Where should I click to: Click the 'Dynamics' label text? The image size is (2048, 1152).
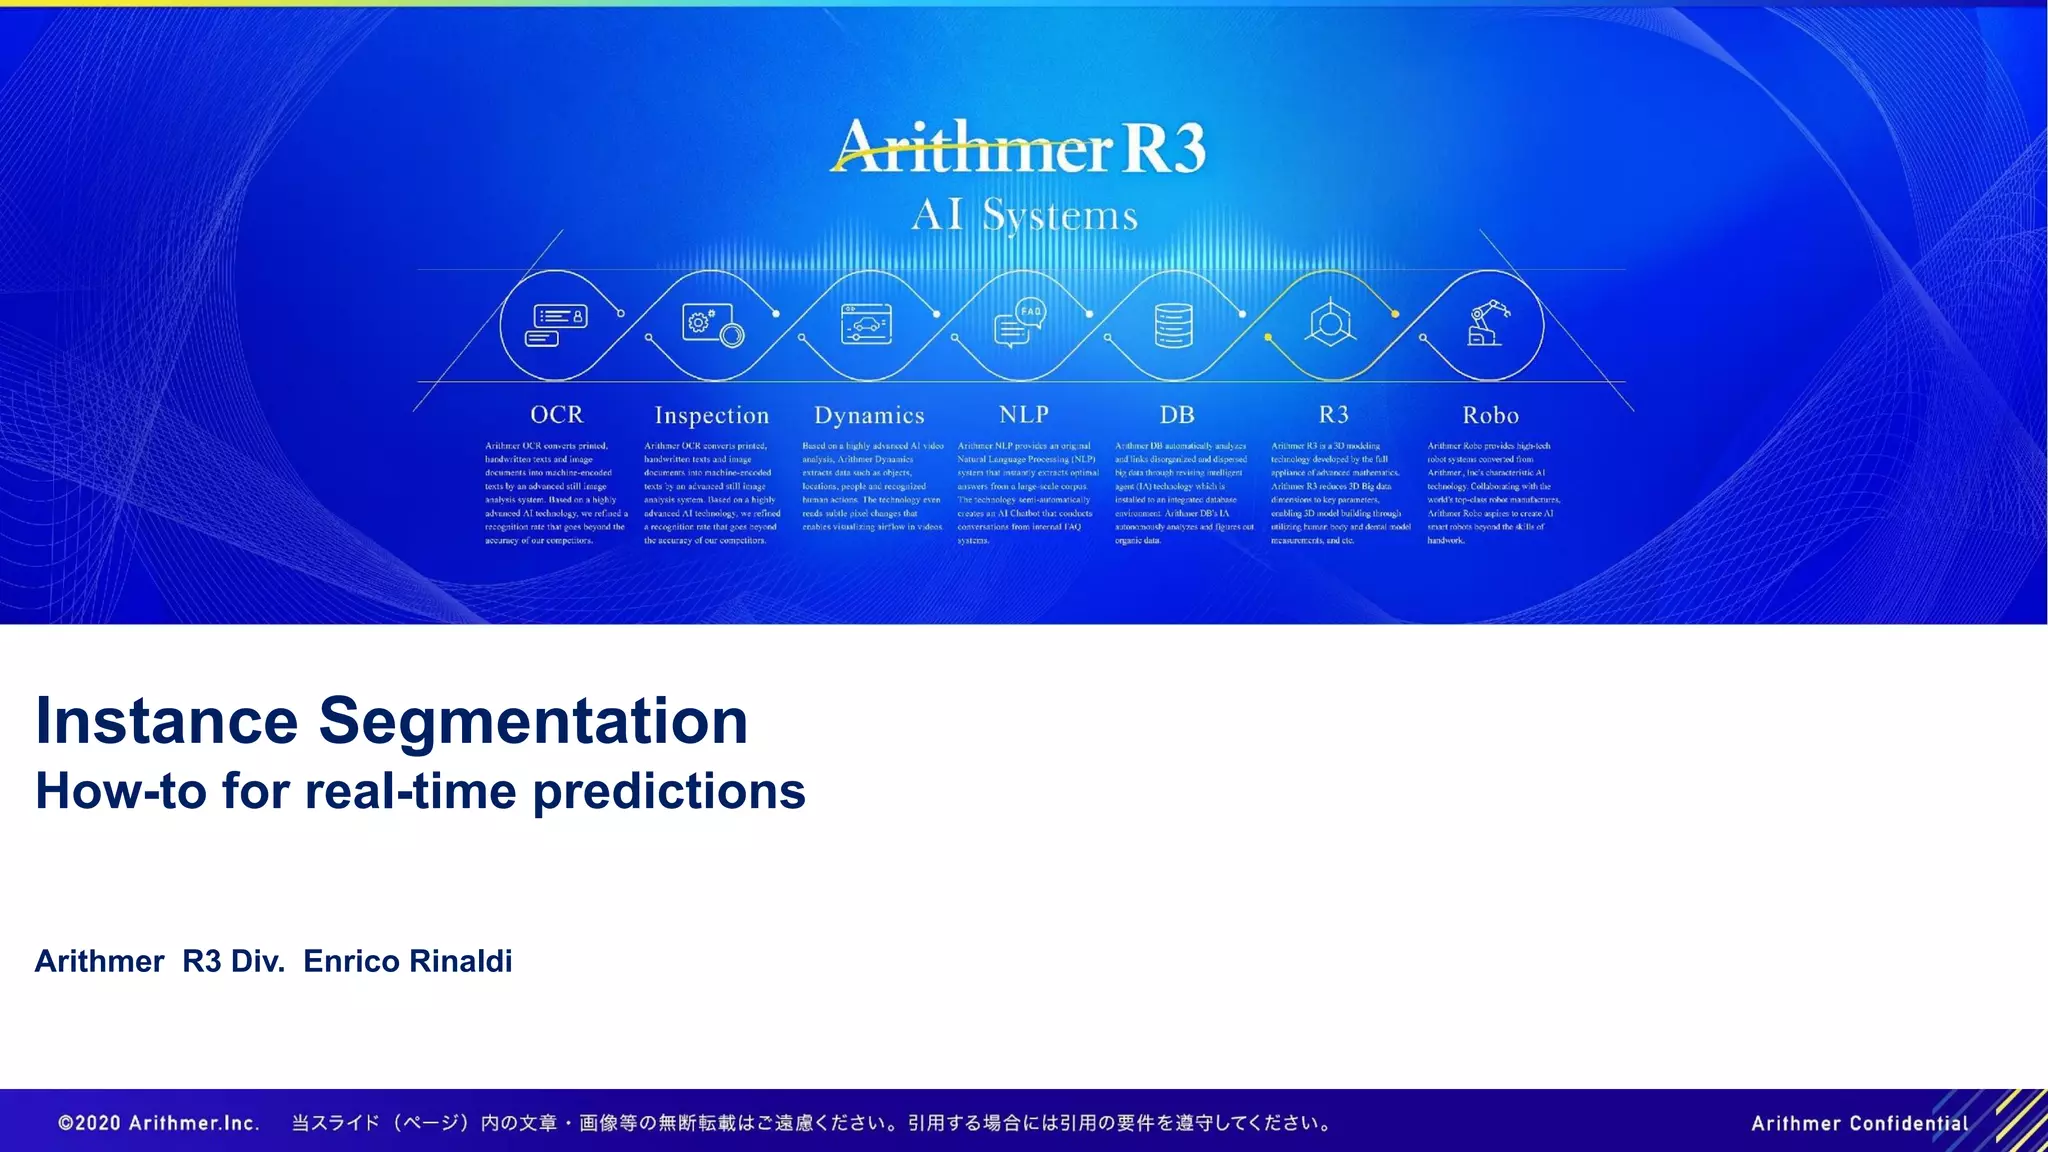868,415
